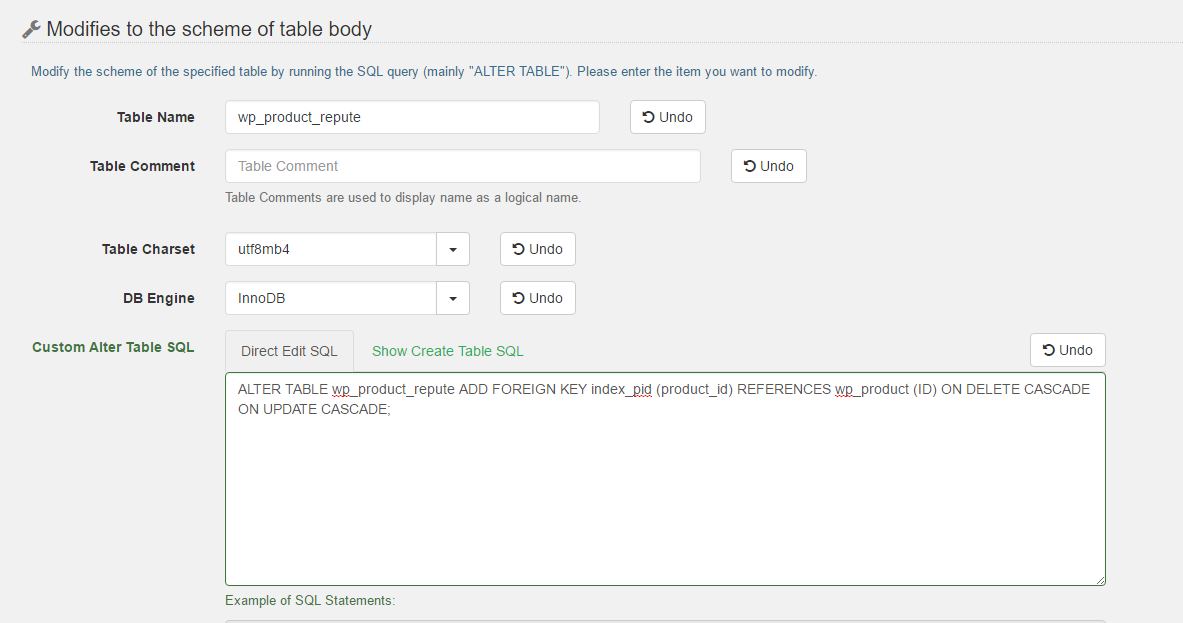Click into the Table Comment field
Image resolution: width=1183 pixels, height=623 pixels.
[462, 166]
